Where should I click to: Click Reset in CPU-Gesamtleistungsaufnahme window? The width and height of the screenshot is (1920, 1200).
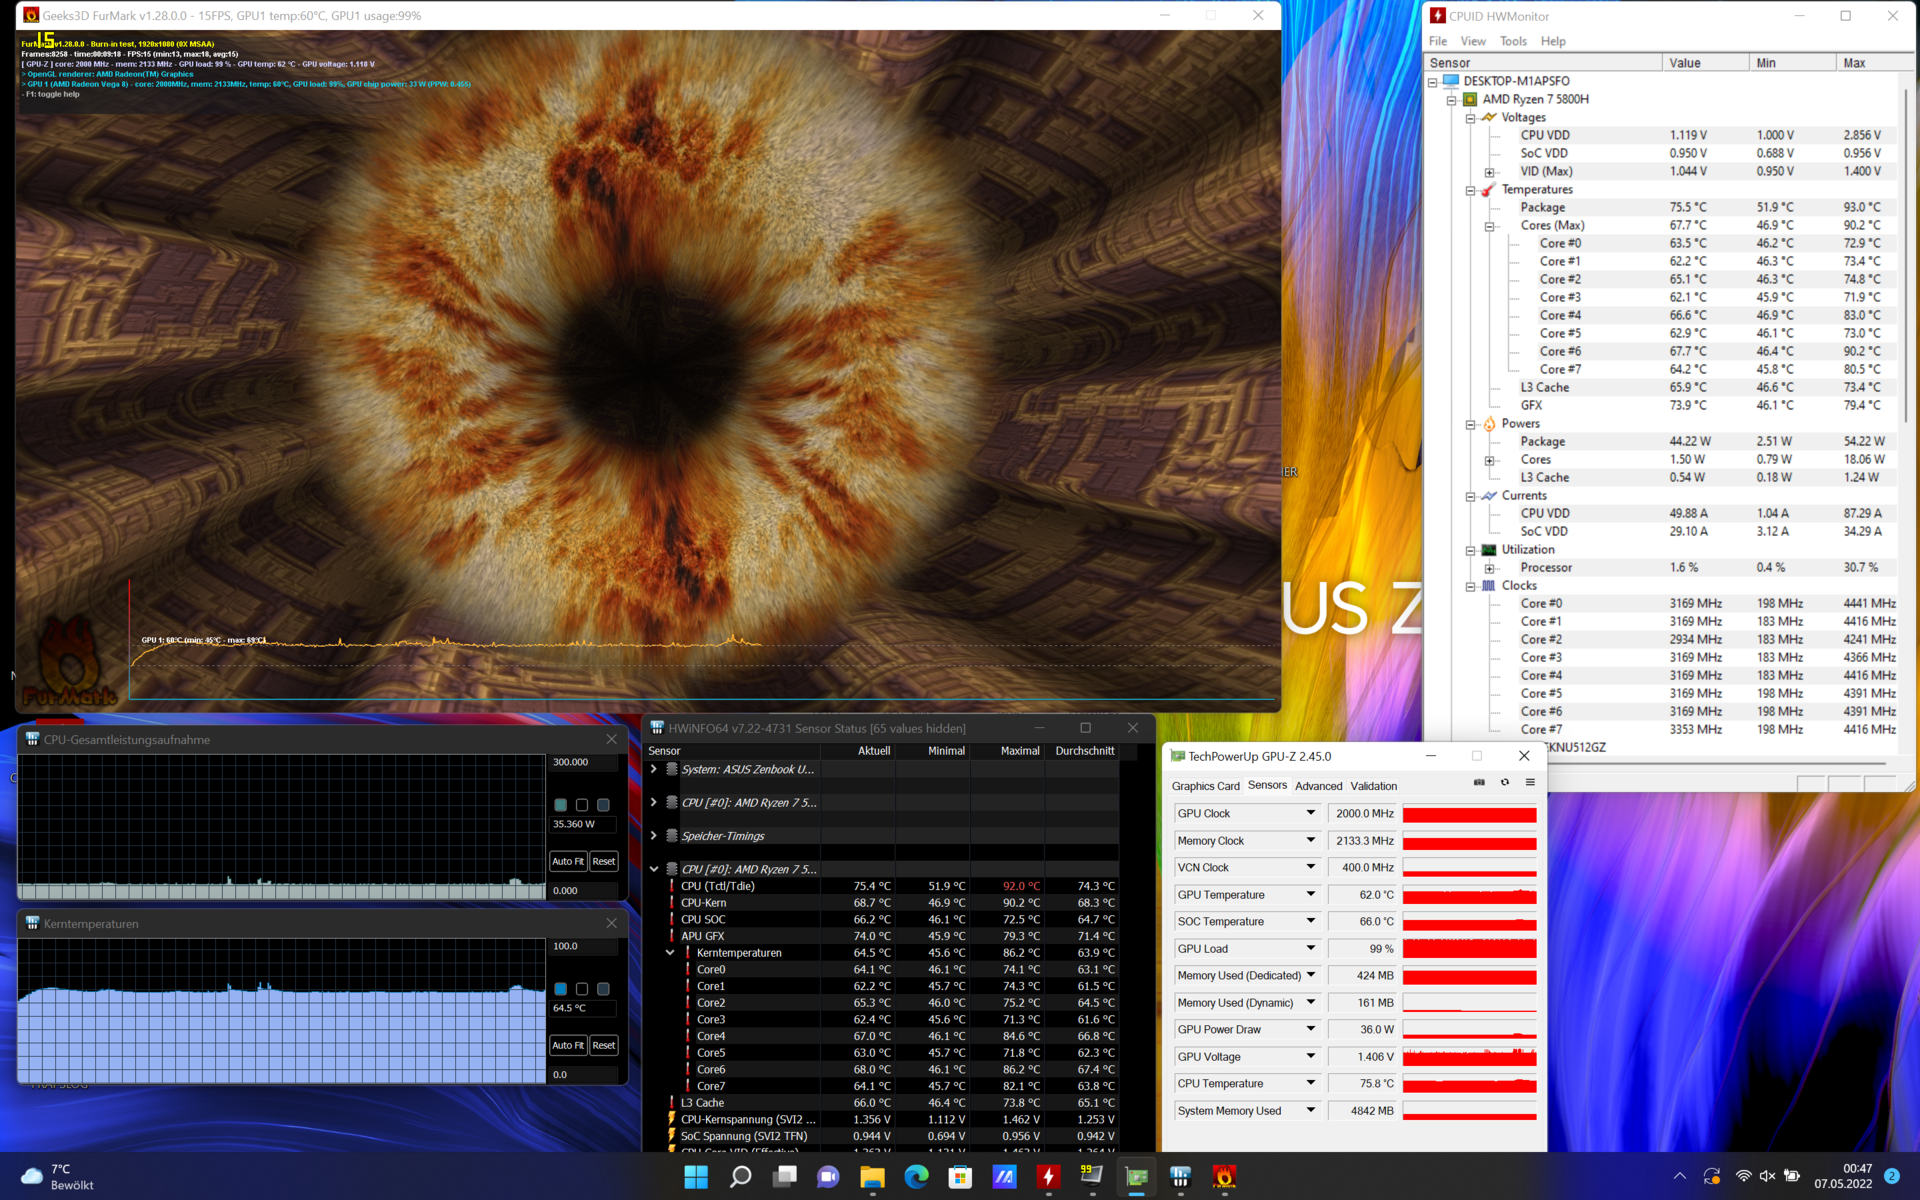(604, 861)
